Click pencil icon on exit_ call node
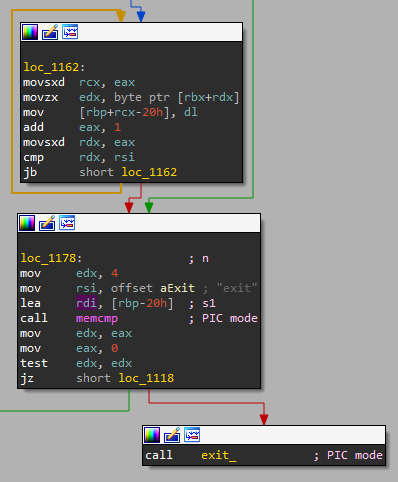This screenshot has height=482, width=398. 172,435
